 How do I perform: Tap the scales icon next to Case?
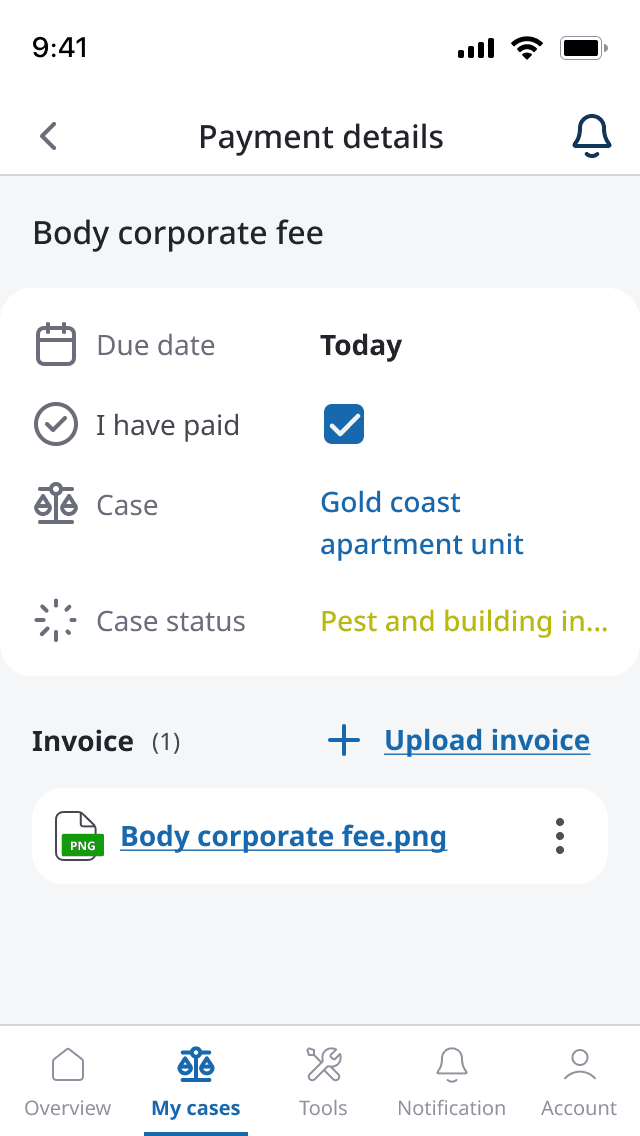point(56,504)
